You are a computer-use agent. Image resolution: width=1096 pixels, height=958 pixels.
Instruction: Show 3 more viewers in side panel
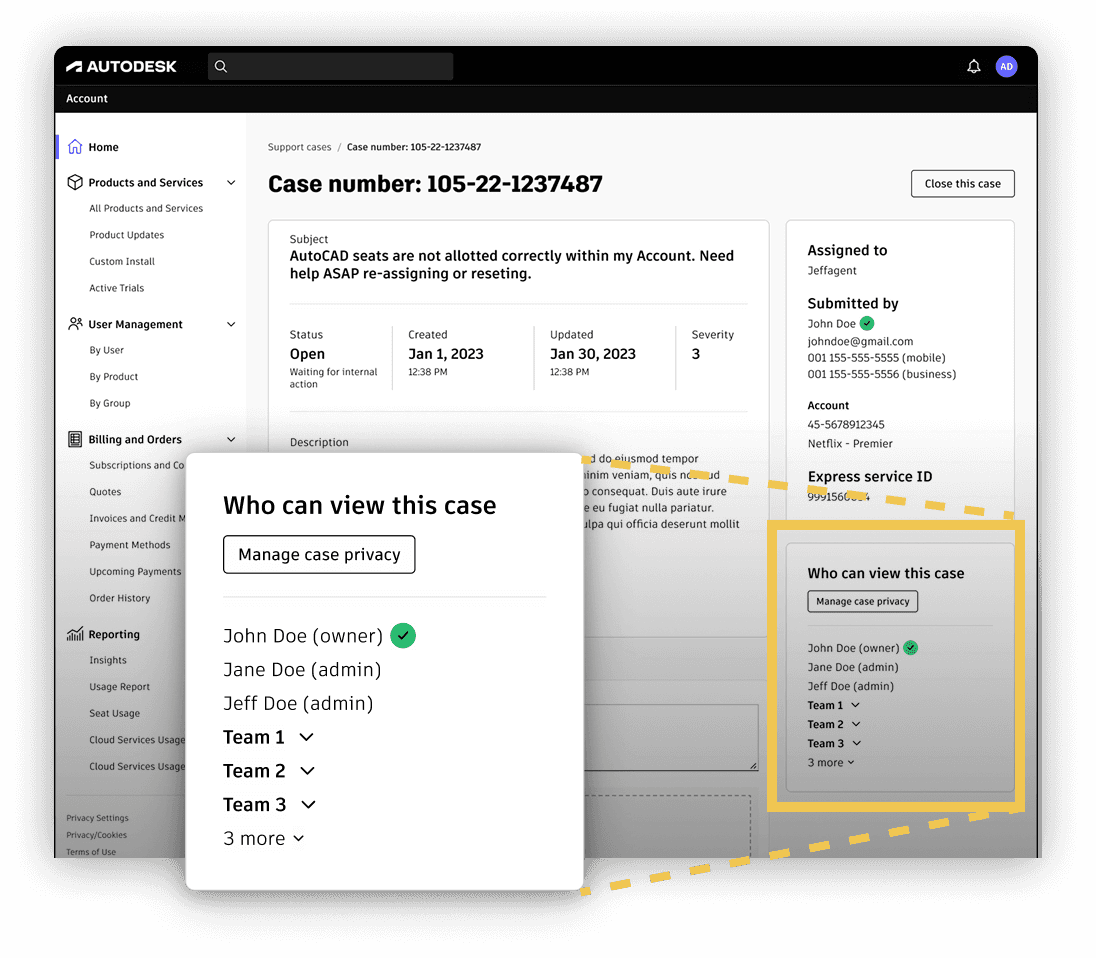click(x=831, y=762)
